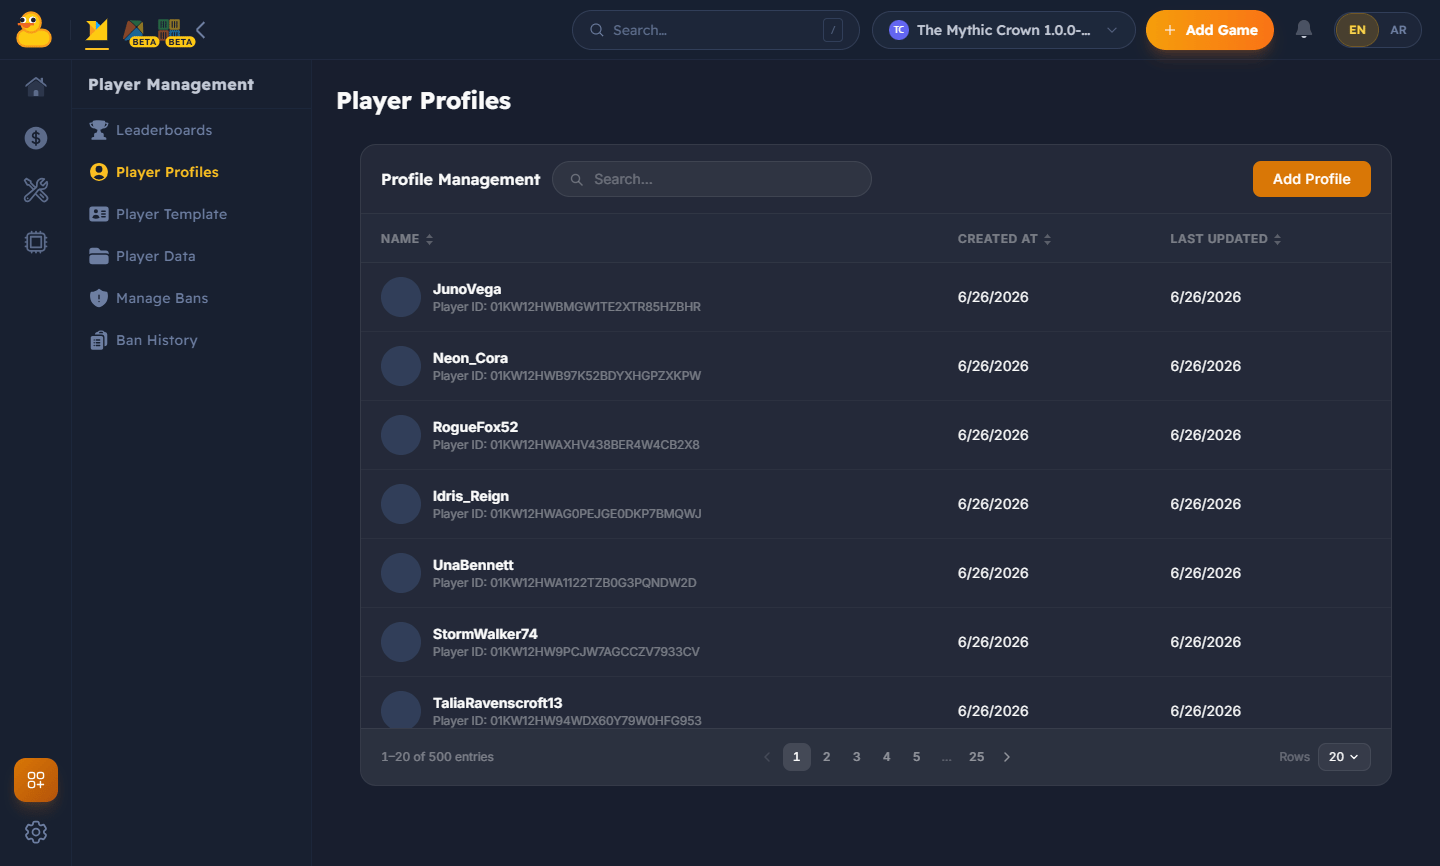Switch language to AR
The image size is (1440, 866).
[1398, 30]
